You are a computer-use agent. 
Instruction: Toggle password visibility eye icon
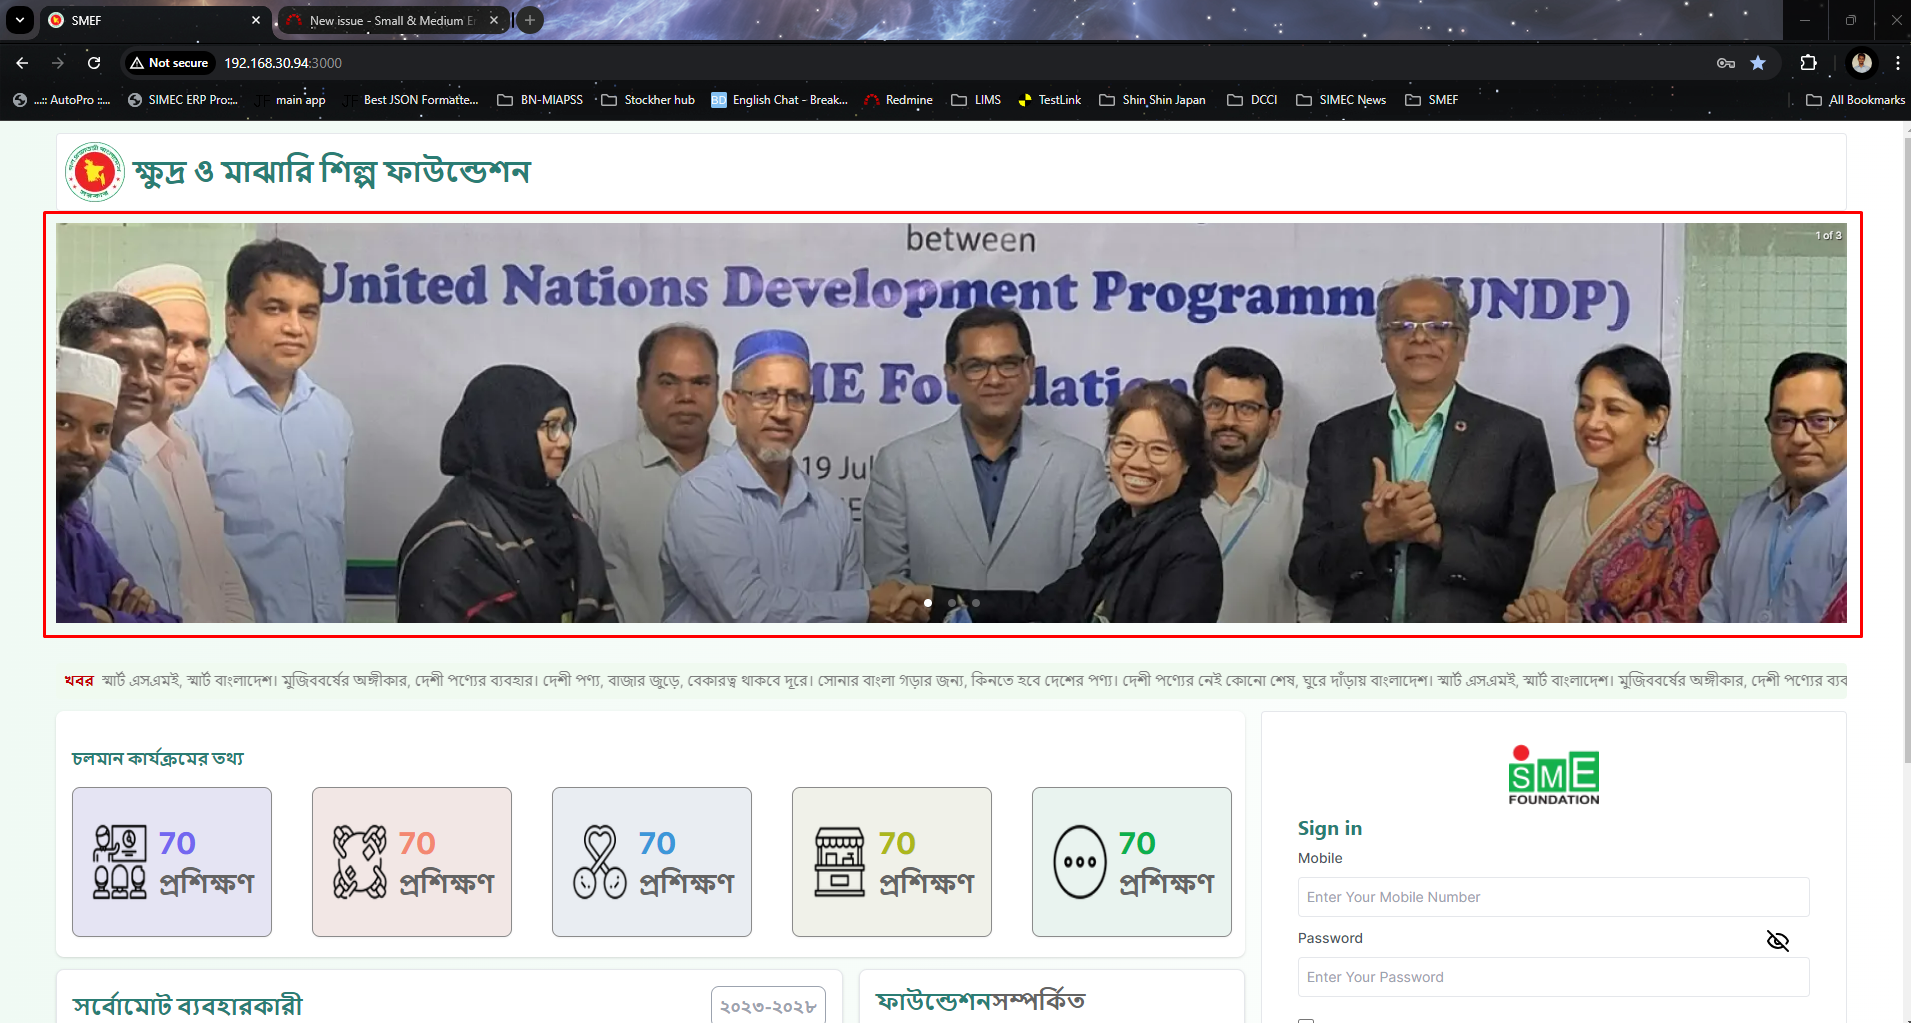(1777, 941)
